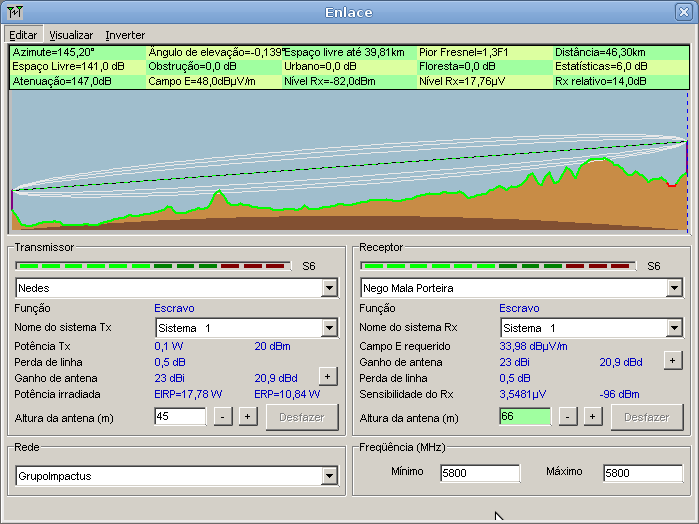The height and width of the screenshot is (524, 699).
Task: Click the Mínimo frequency input field
Action: [480, 473]
